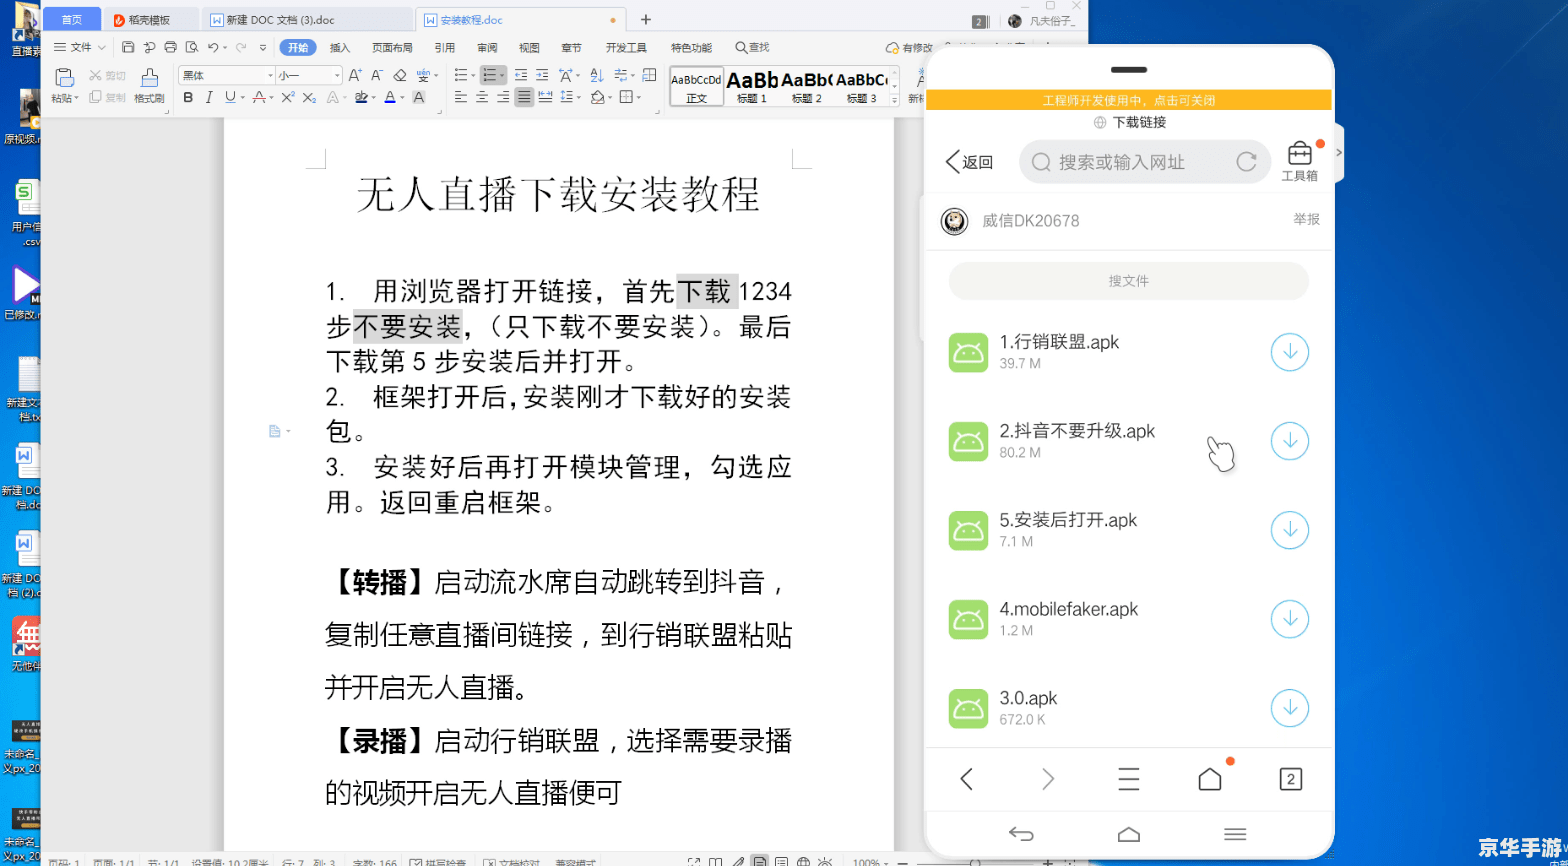
Task: Decrease font size with A- icon
Action: tap(377, 75)
